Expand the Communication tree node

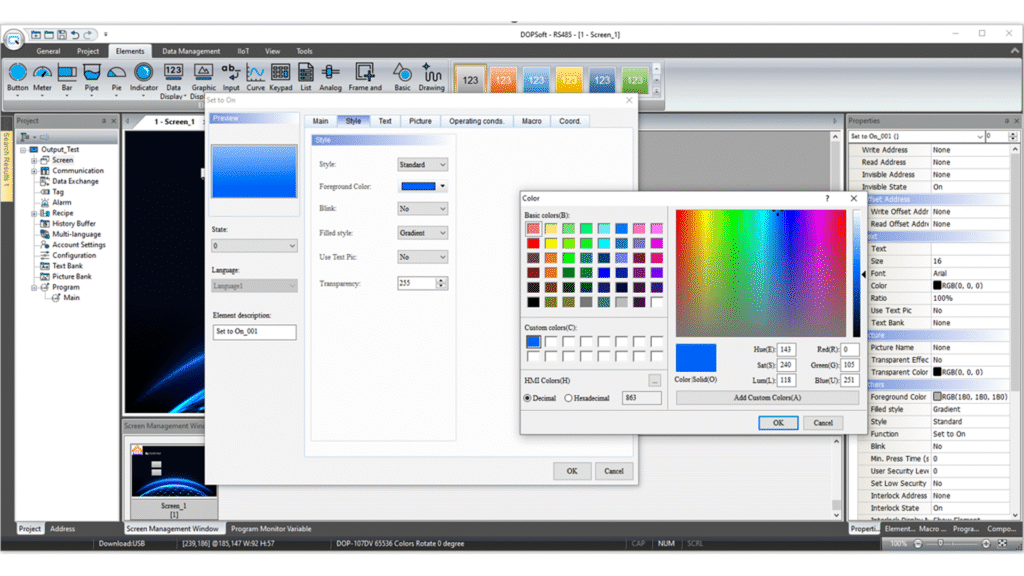pos(34,171)
